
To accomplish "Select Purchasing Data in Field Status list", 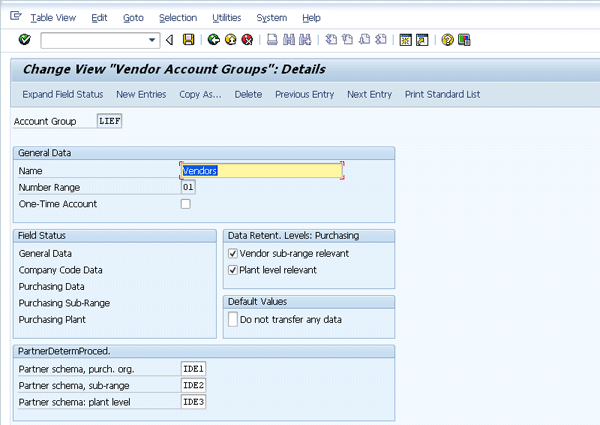I will tap(50, 286).
